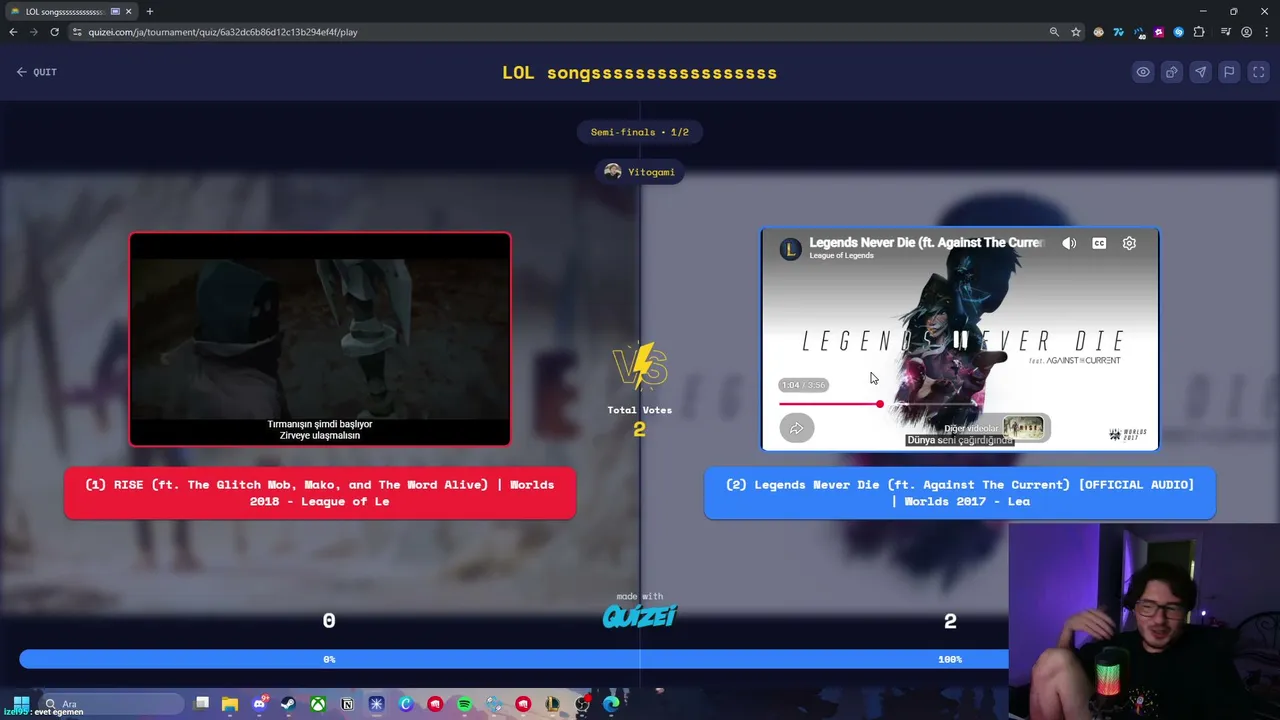The image size is (1280, 720).
Task: Mute the Legends Never Die video volume
Action: 1069,243
